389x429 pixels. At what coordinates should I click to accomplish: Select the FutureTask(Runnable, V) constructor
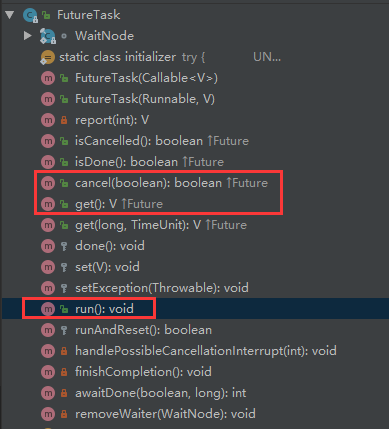coord(145,99)
